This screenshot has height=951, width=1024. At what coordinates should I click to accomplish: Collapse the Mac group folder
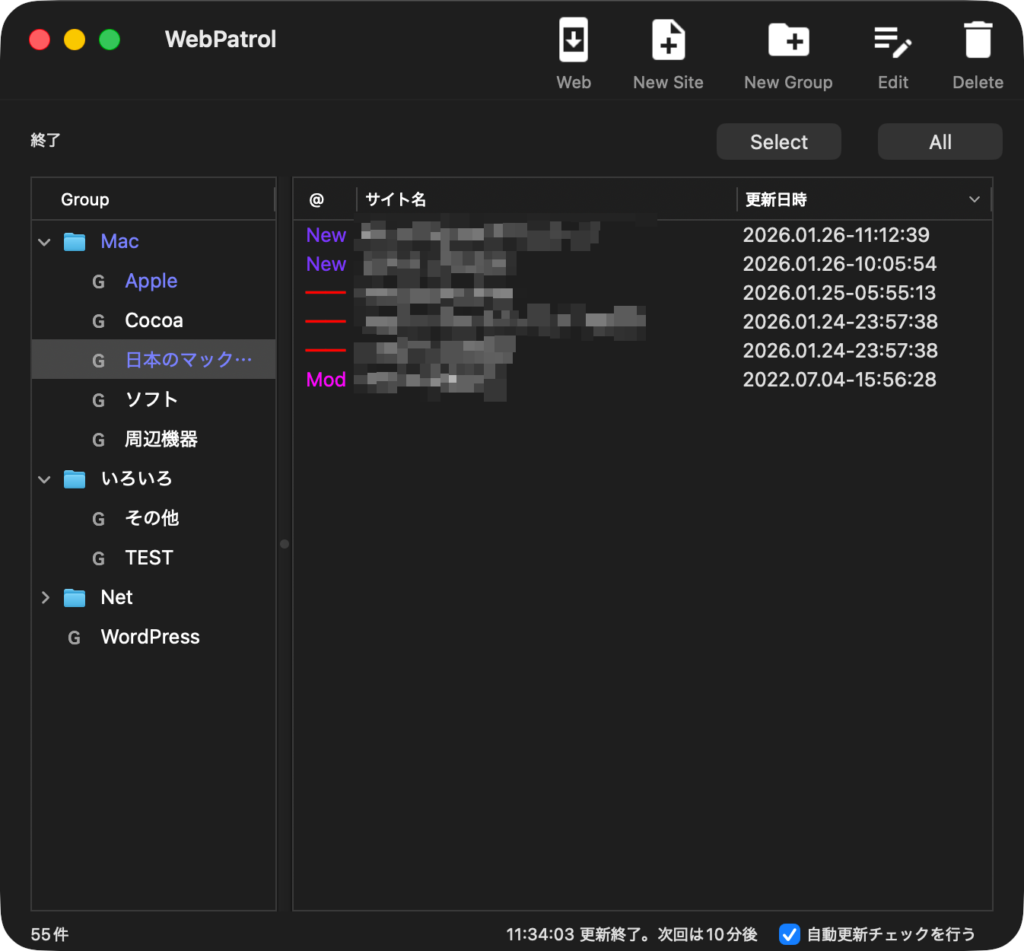[x=44, y=242]
